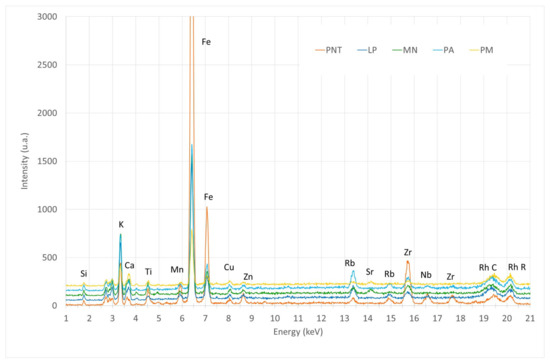Click the 10 keV x-axis tick label
Viewport: 550px width, 362px height.
tap(275, 318)
